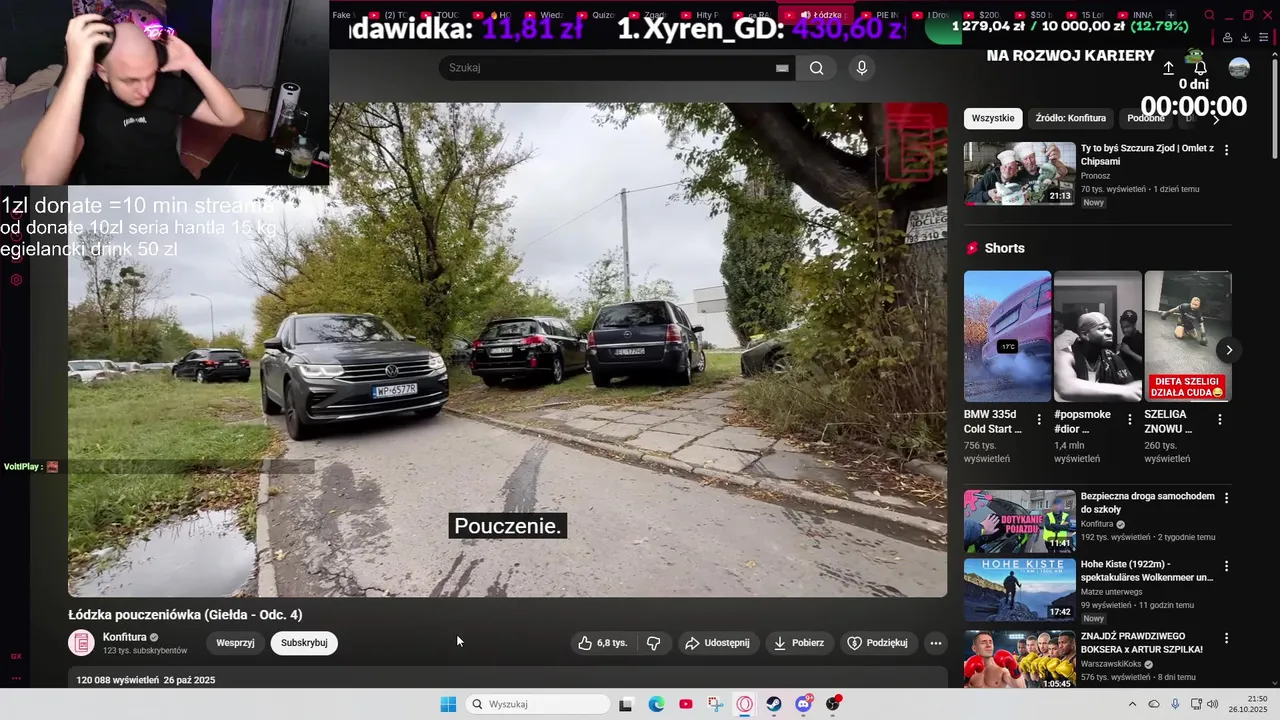Send thanks with Podziękuj
1280x720 pixels.
pyautogui.click(x=877, y=643)
